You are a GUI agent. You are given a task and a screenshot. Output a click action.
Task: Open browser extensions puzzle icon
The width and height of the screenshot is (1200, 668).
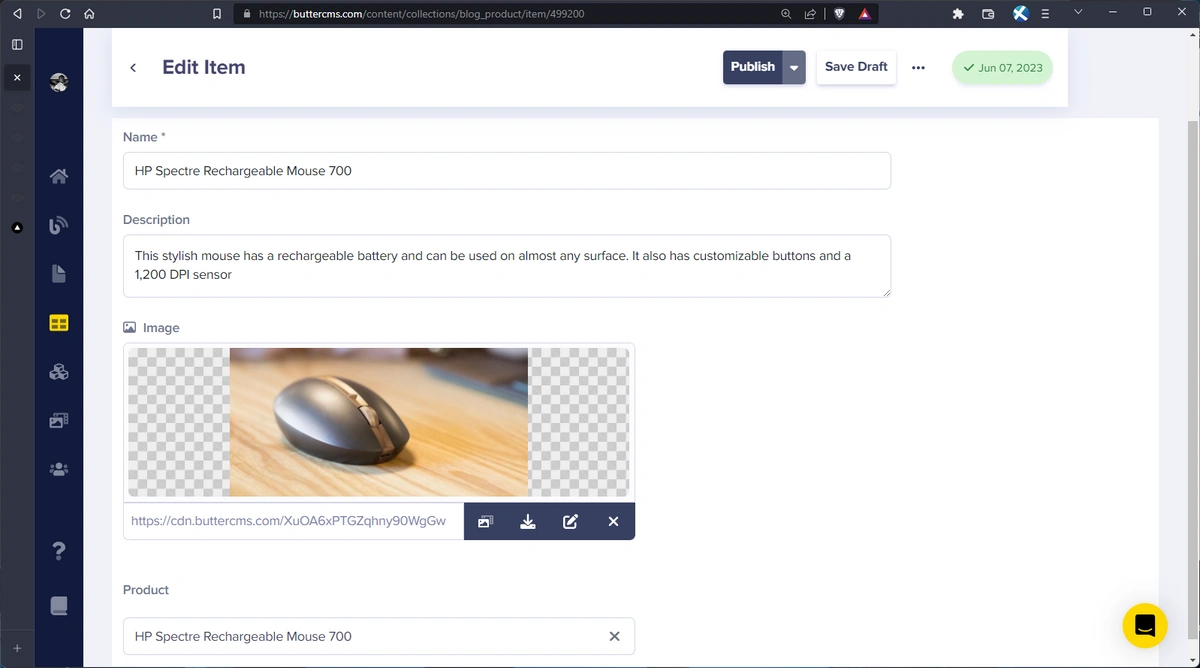coord(958,14)
